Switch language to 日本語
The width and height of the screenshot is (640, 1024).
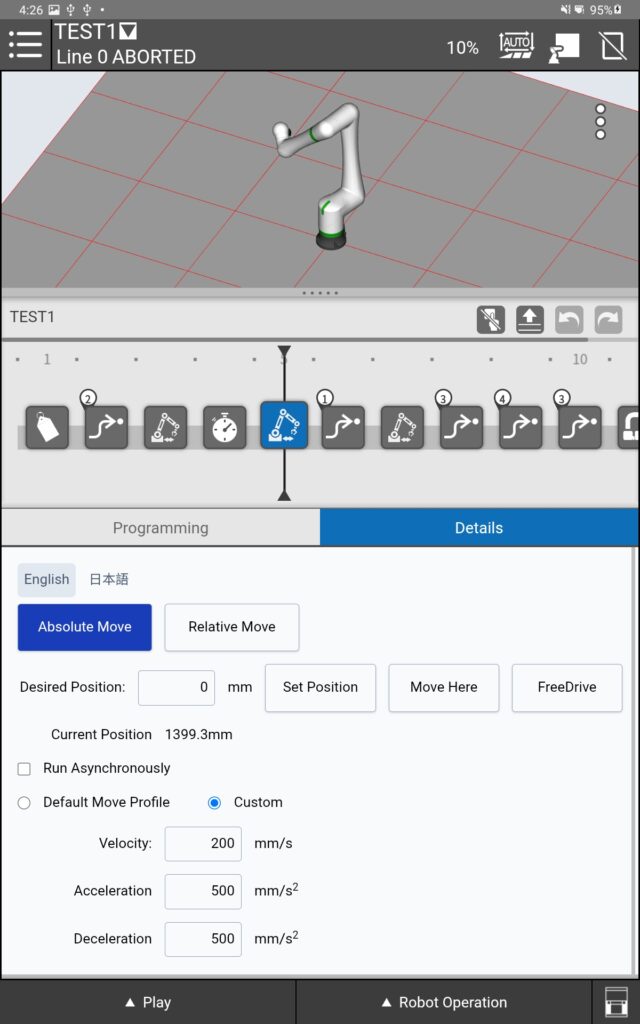109,579
